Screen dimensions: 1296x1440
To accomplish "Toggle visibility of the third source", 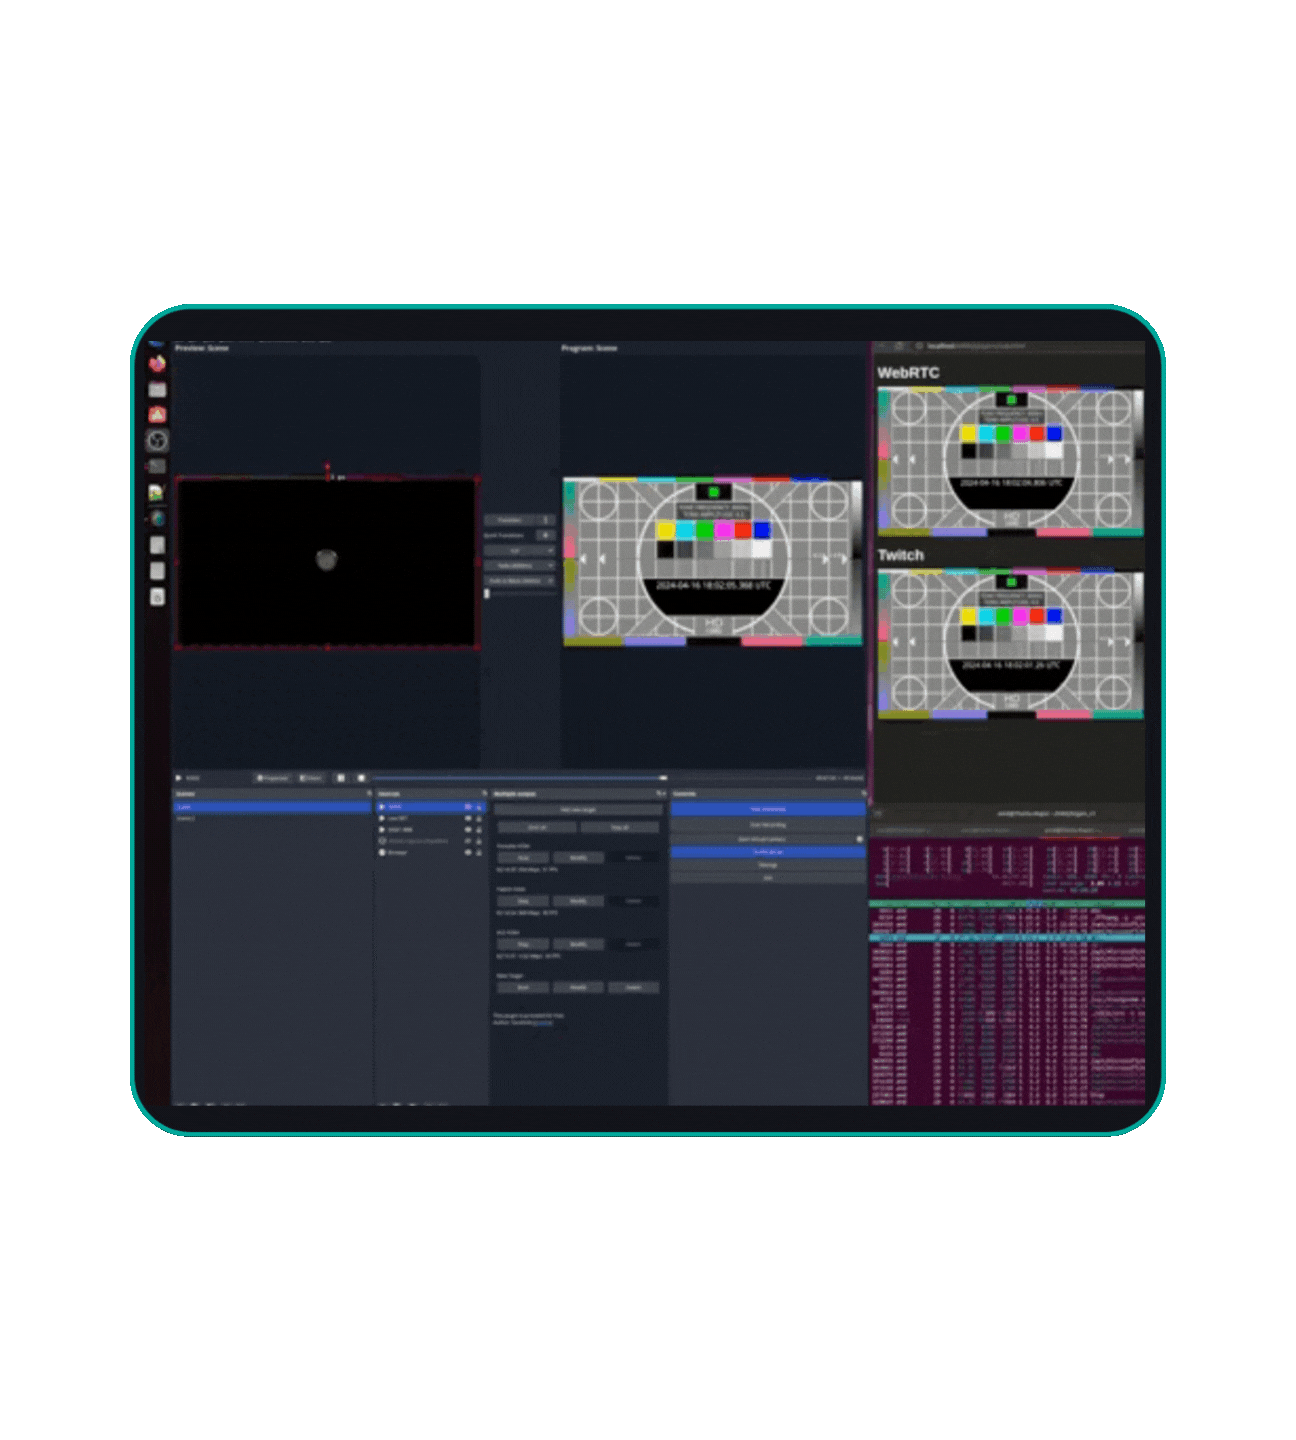I will (x=467, y=829).
